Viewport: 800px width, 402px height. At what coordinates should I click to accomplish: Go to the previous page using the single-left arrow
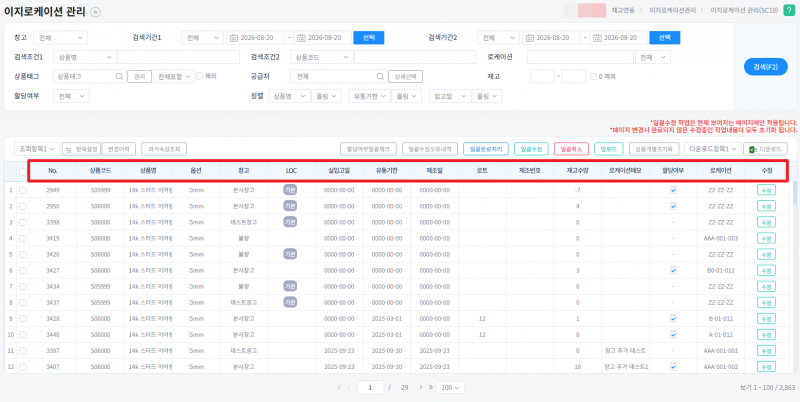pos(349,387)
